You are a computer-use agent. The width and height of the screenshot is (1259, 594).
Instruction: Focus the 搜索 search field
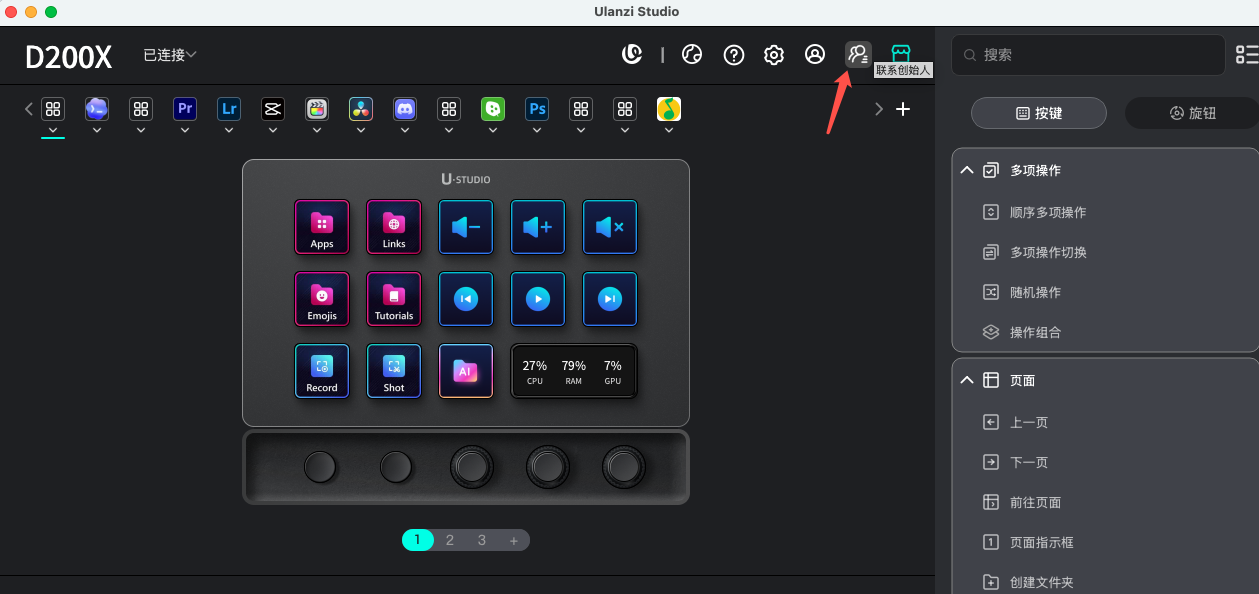(x=1088, y=55)
